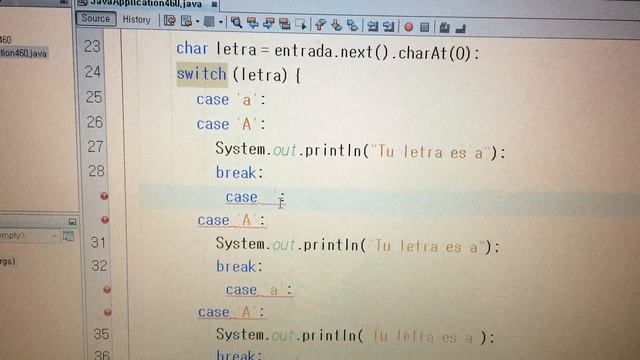Click line number 27 in gutter
The image size is (640, 360).
[95, 147]
